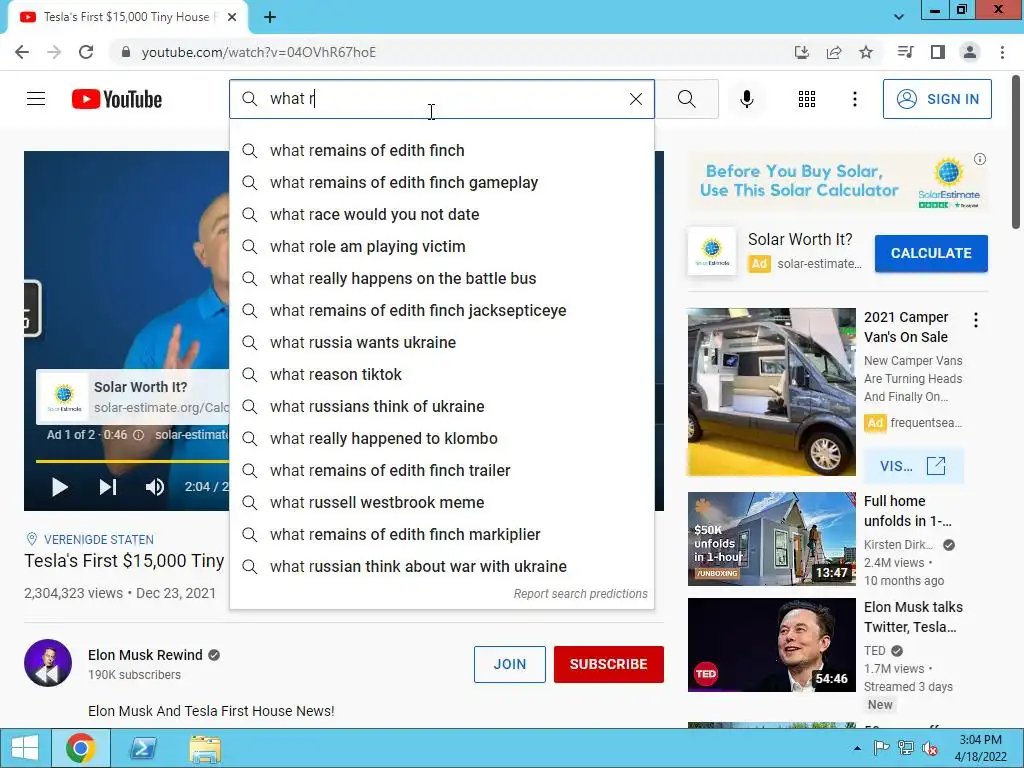Open 2021 Camper Van ad thumbnail
This screenshot has height=768, width=1024.
[x=771, y=392]
